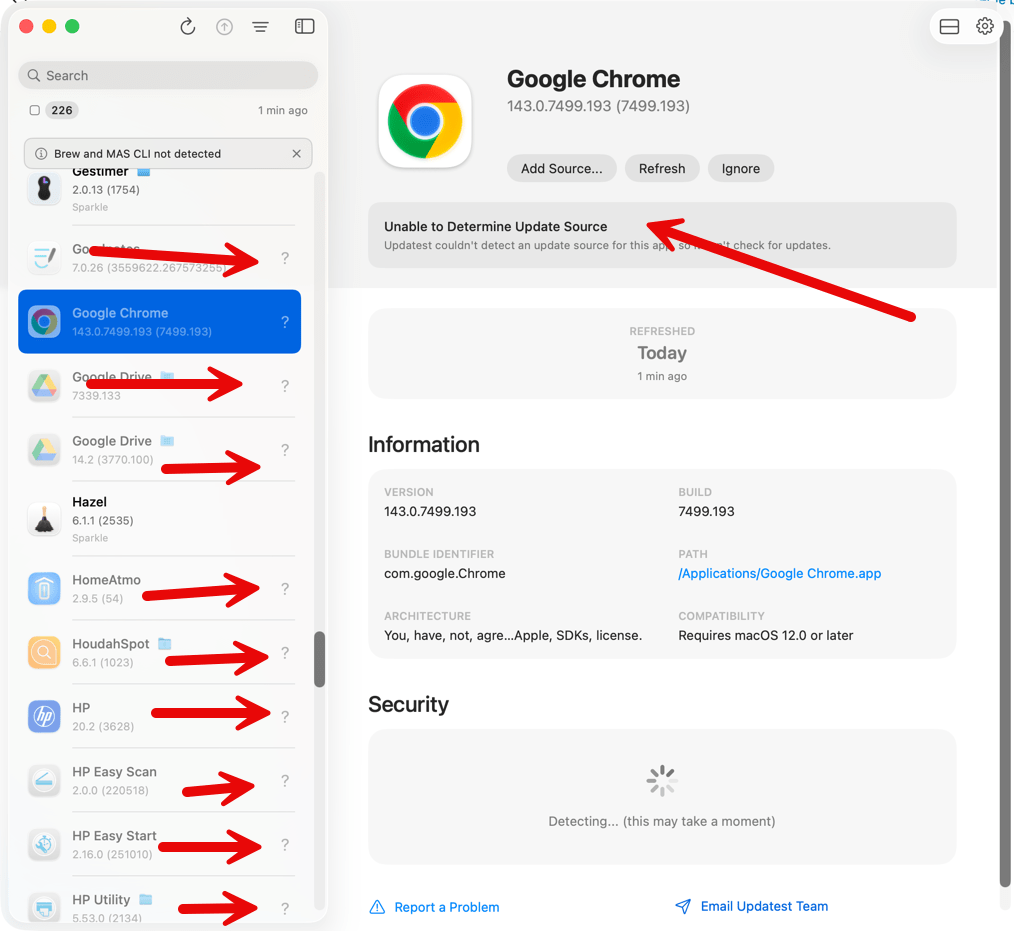The image size is (1014, 931).
Task: Open settings gear icon at top right
Action: [x=985, y=27]
